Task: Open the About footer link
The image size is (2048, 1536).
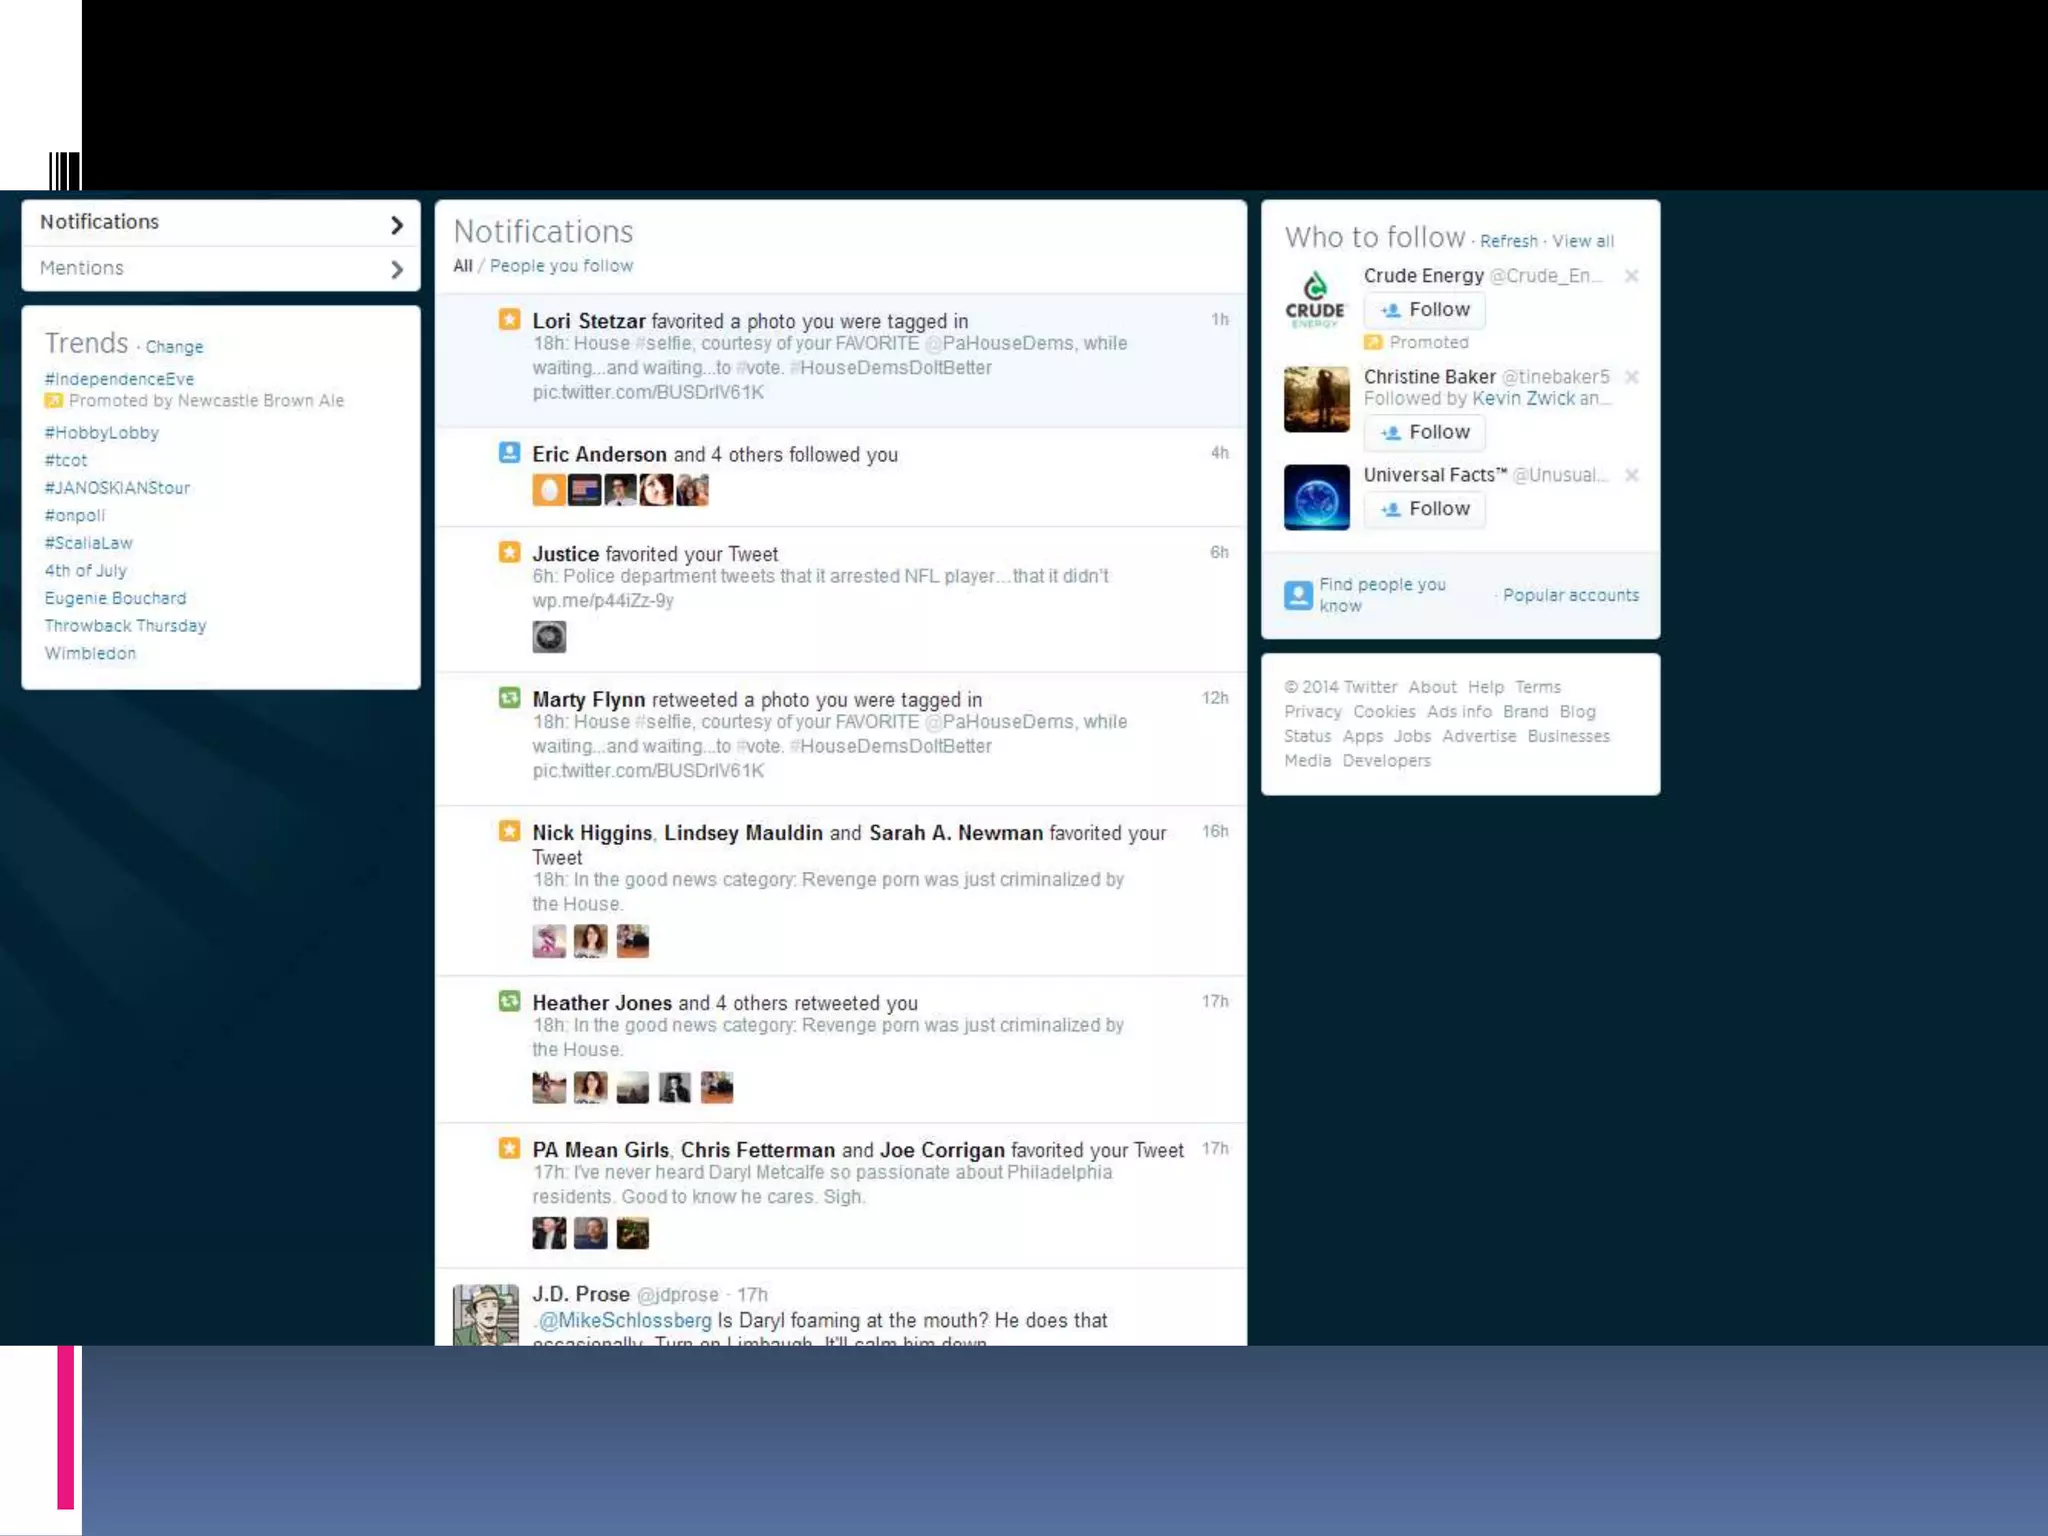Action: (1432, 687)
